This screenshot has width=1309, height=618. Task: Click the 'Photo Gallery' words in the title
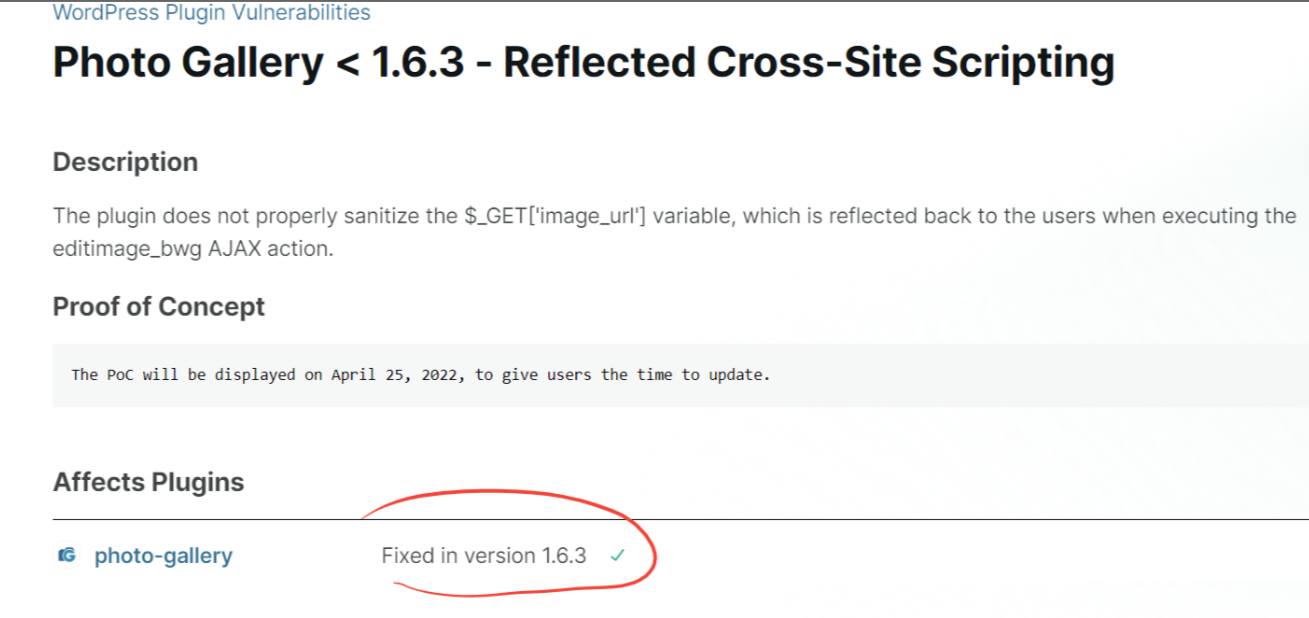coord(188,63)
